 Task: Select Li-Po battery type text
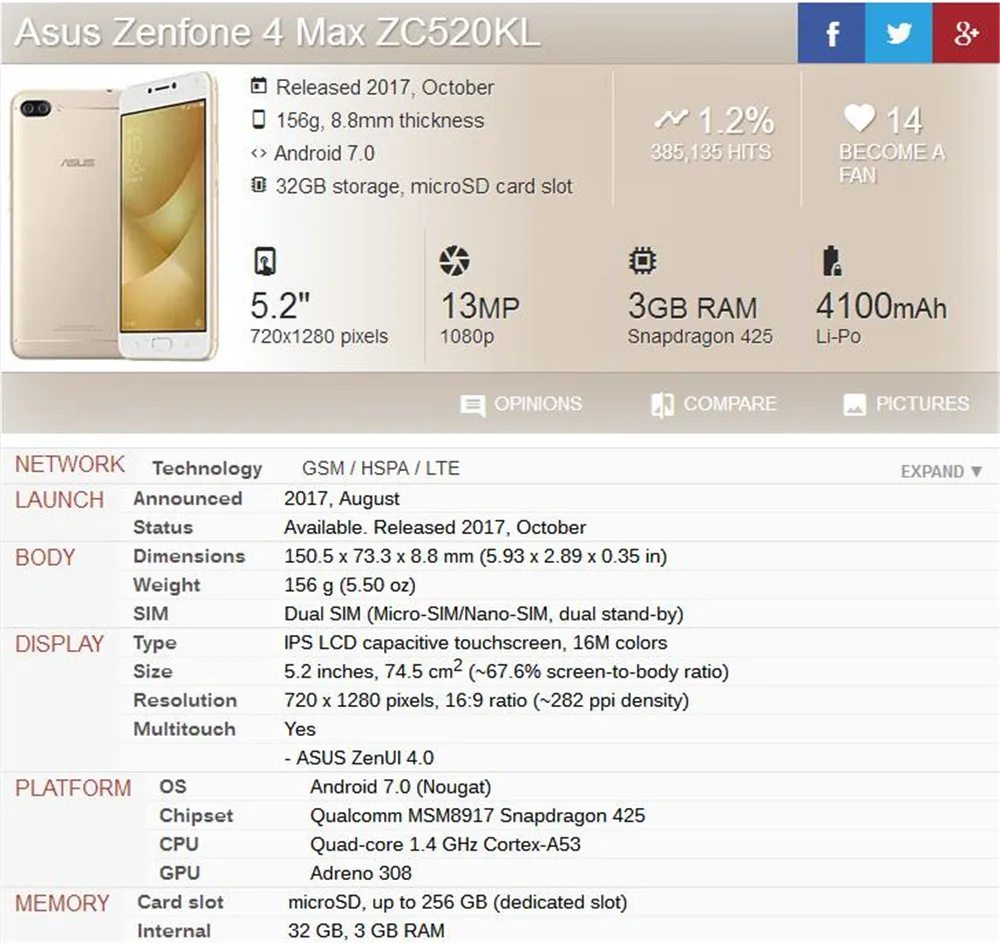click(838, 336)
